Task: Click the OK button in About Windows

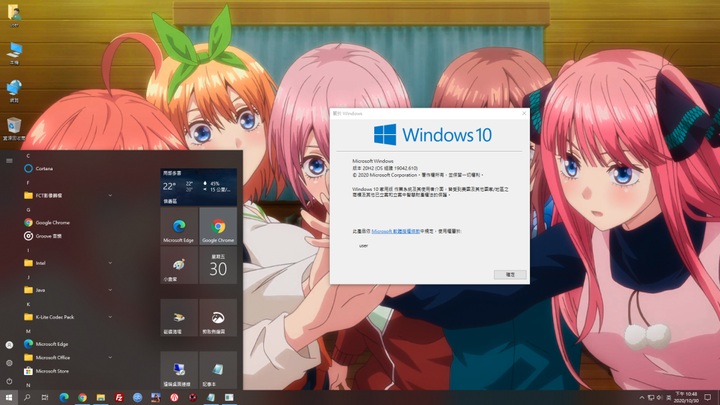Action: tap(510, 275)
